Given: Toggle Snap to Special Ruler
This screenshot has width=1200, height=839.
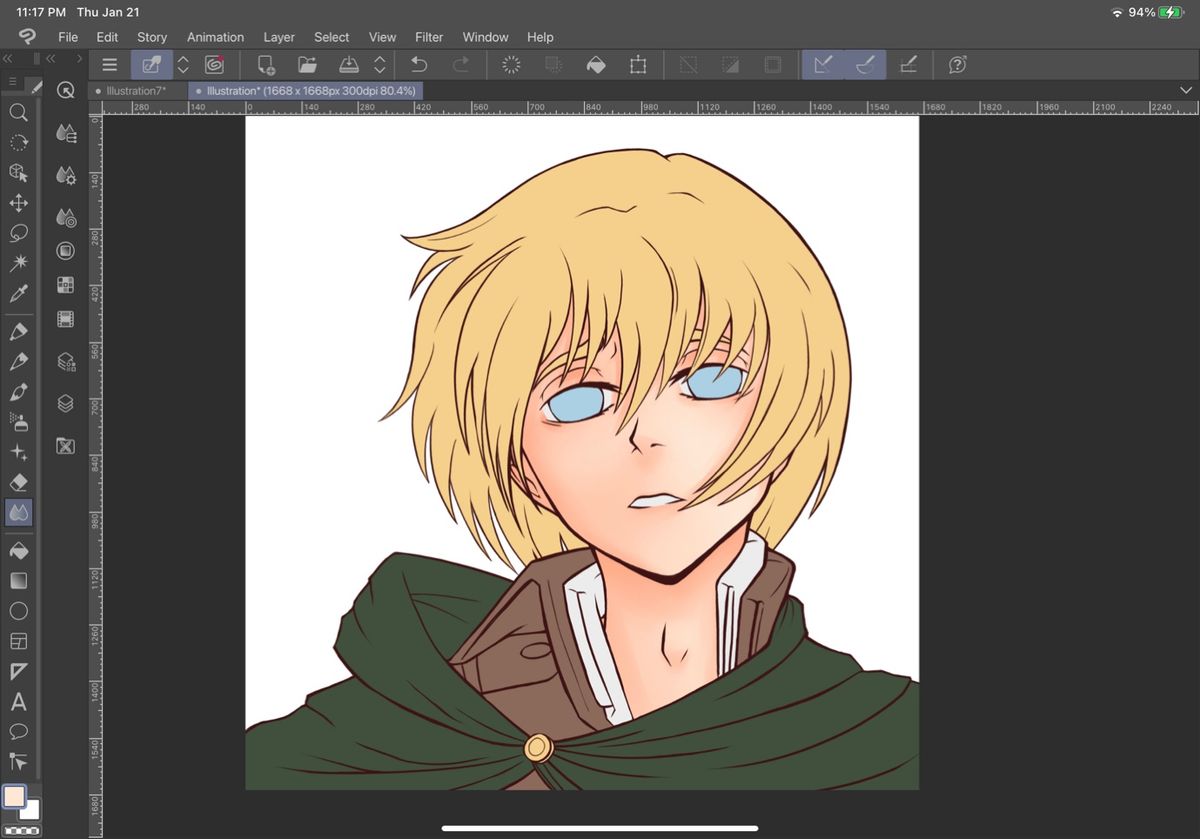Looking at the screenshot, I should (865, 65).
